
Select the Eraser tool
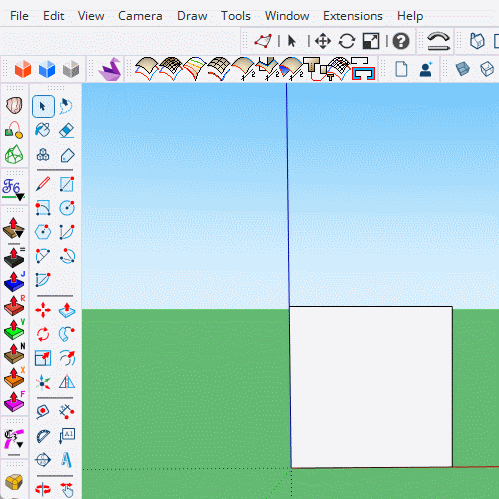pos(67,130)
